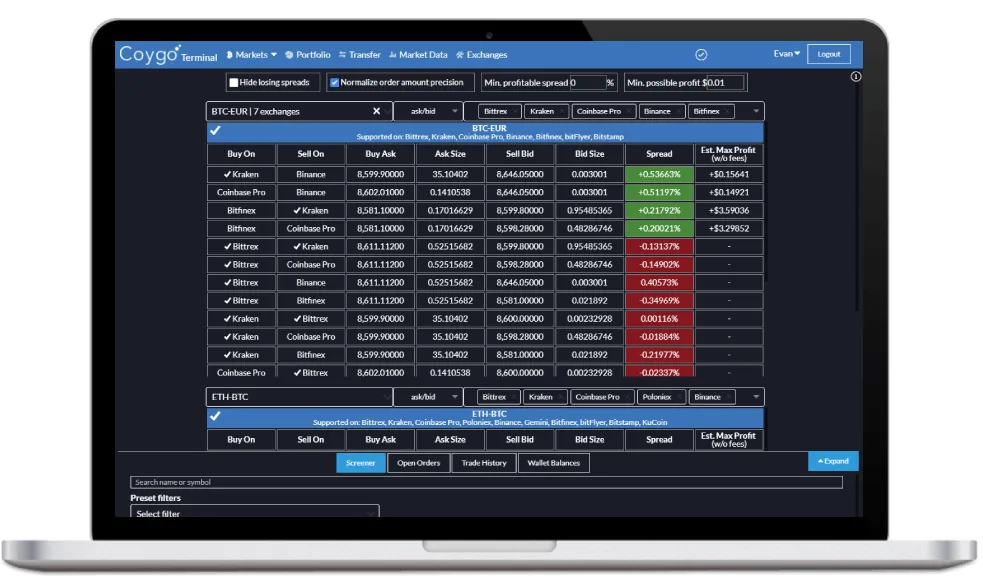Remove the Kraken tag from ETH-BTC exchanges
The width and height of the screenshot is (983, 580).
(561, 398)
